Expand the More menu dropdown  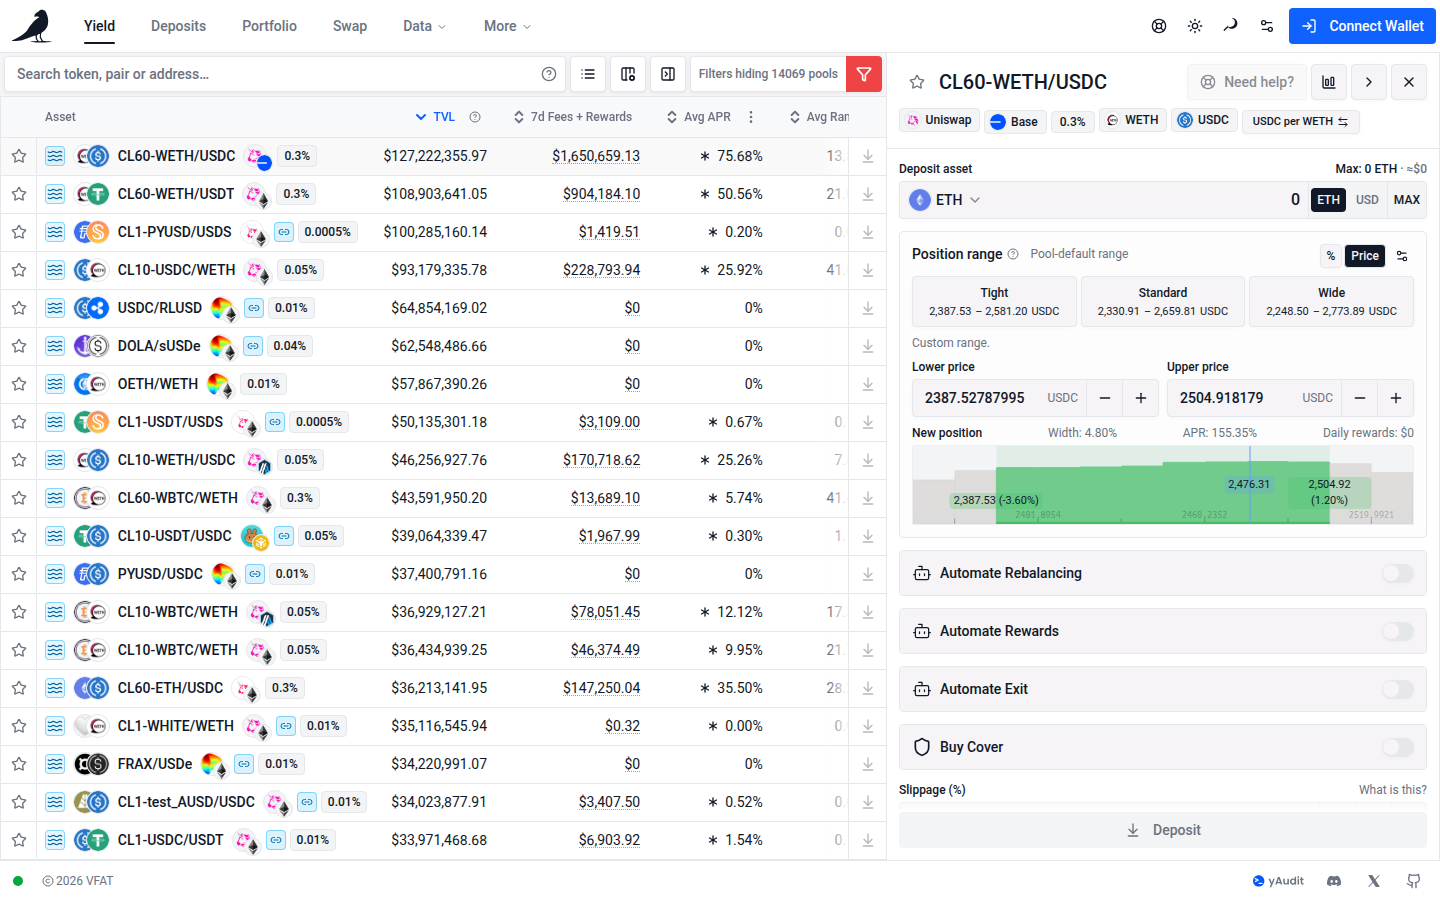tap(508, 26)
